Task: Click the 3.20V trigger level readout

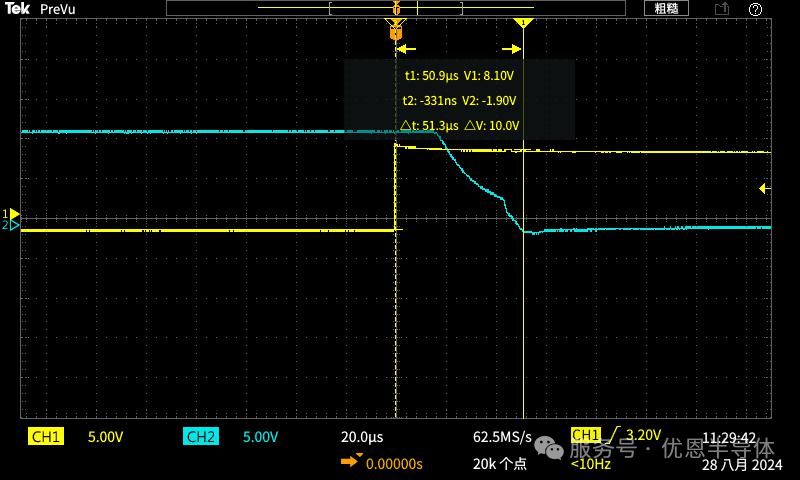Action: (x=643, y=435)
